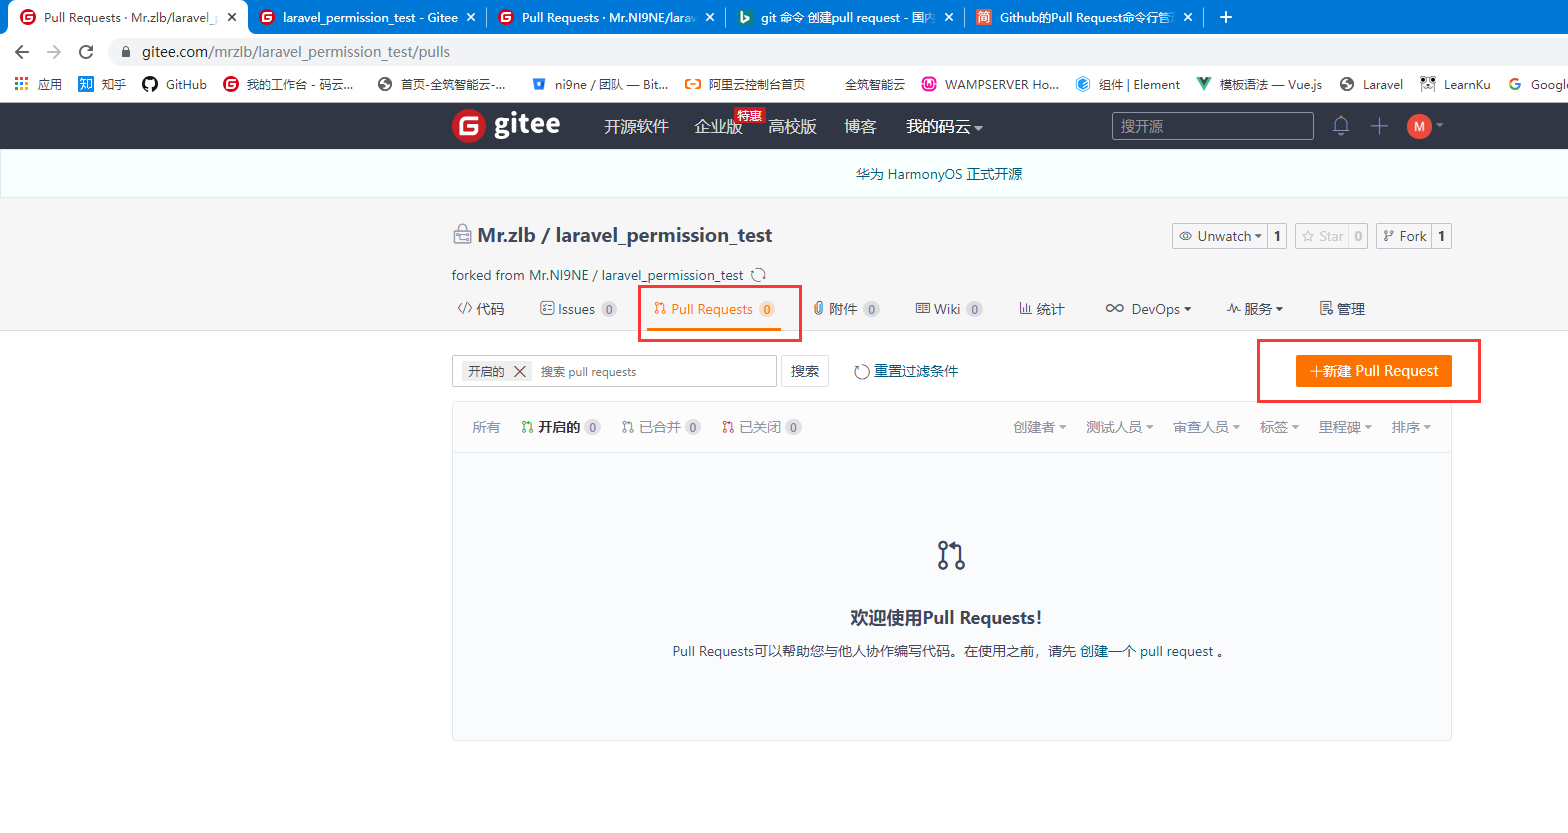
Task: Open the DevOps dropdown menu
Action: [1148, 309]
